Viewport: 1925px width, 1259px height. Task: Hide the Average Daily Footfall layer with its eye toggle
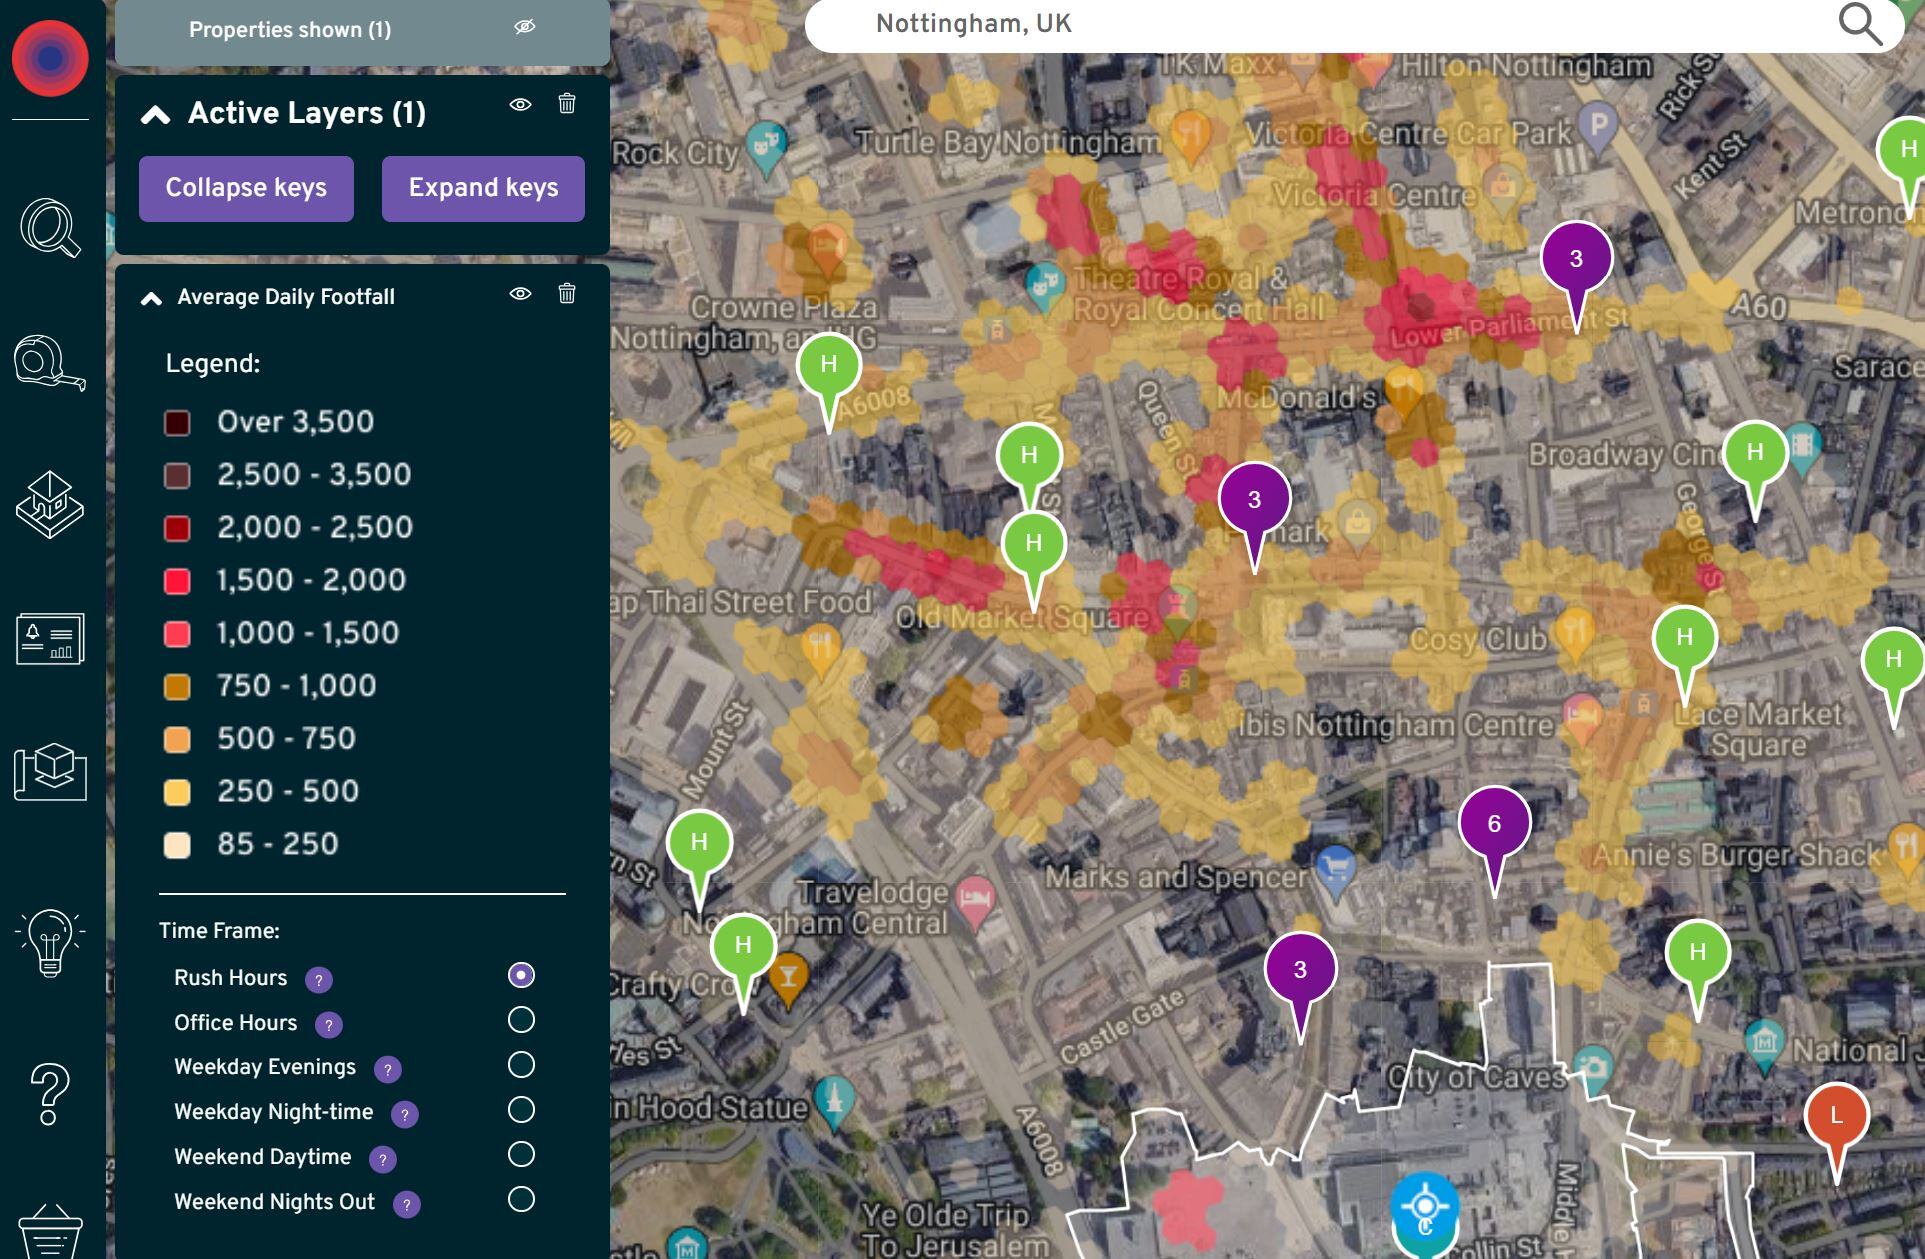pyautogui.click(x=519, y=294)
